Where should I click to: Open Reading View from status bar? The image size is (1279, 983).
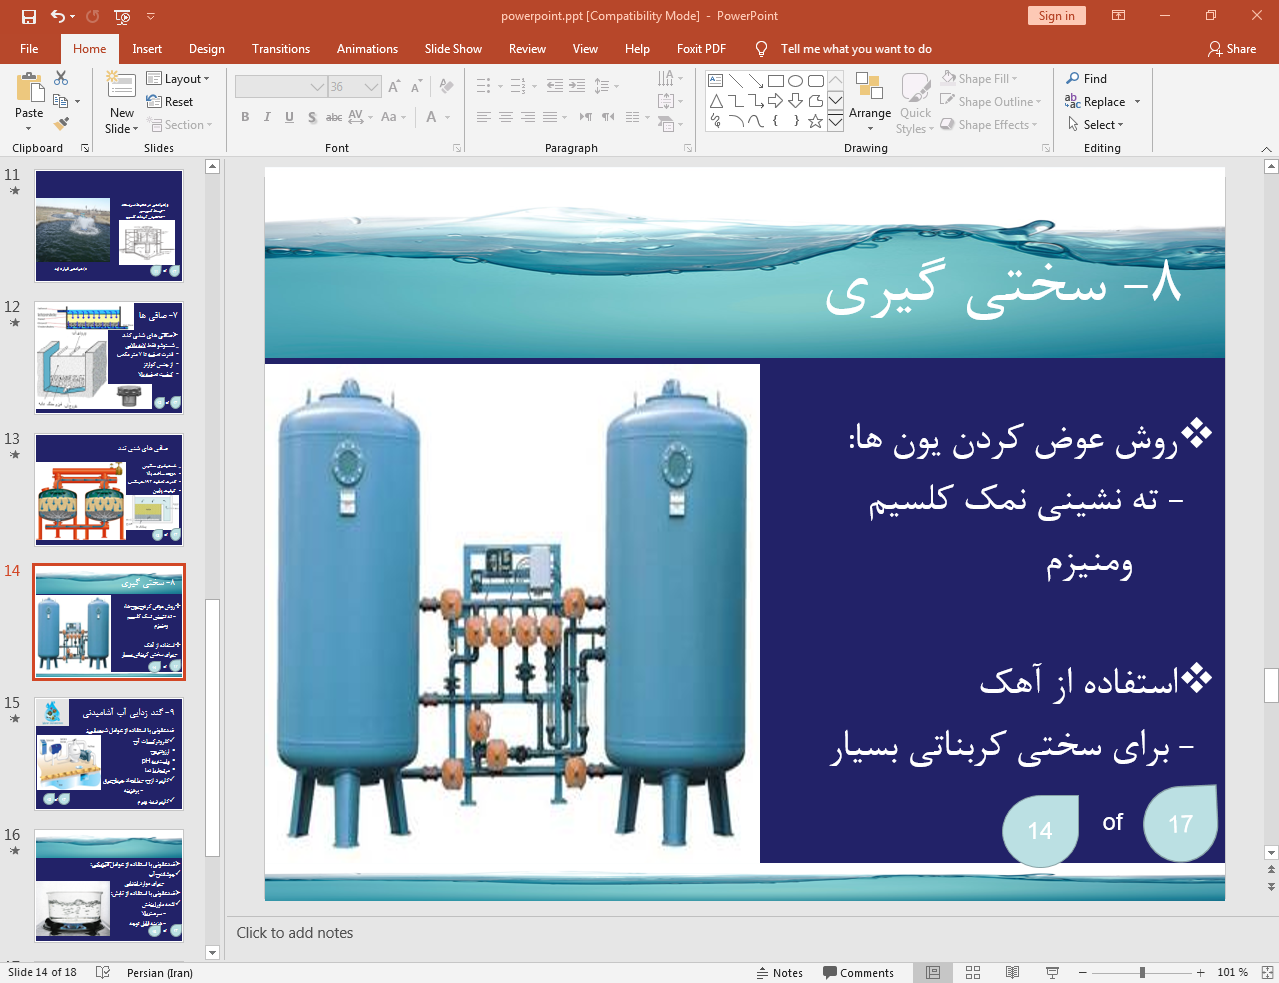(x=1012, y=972)
